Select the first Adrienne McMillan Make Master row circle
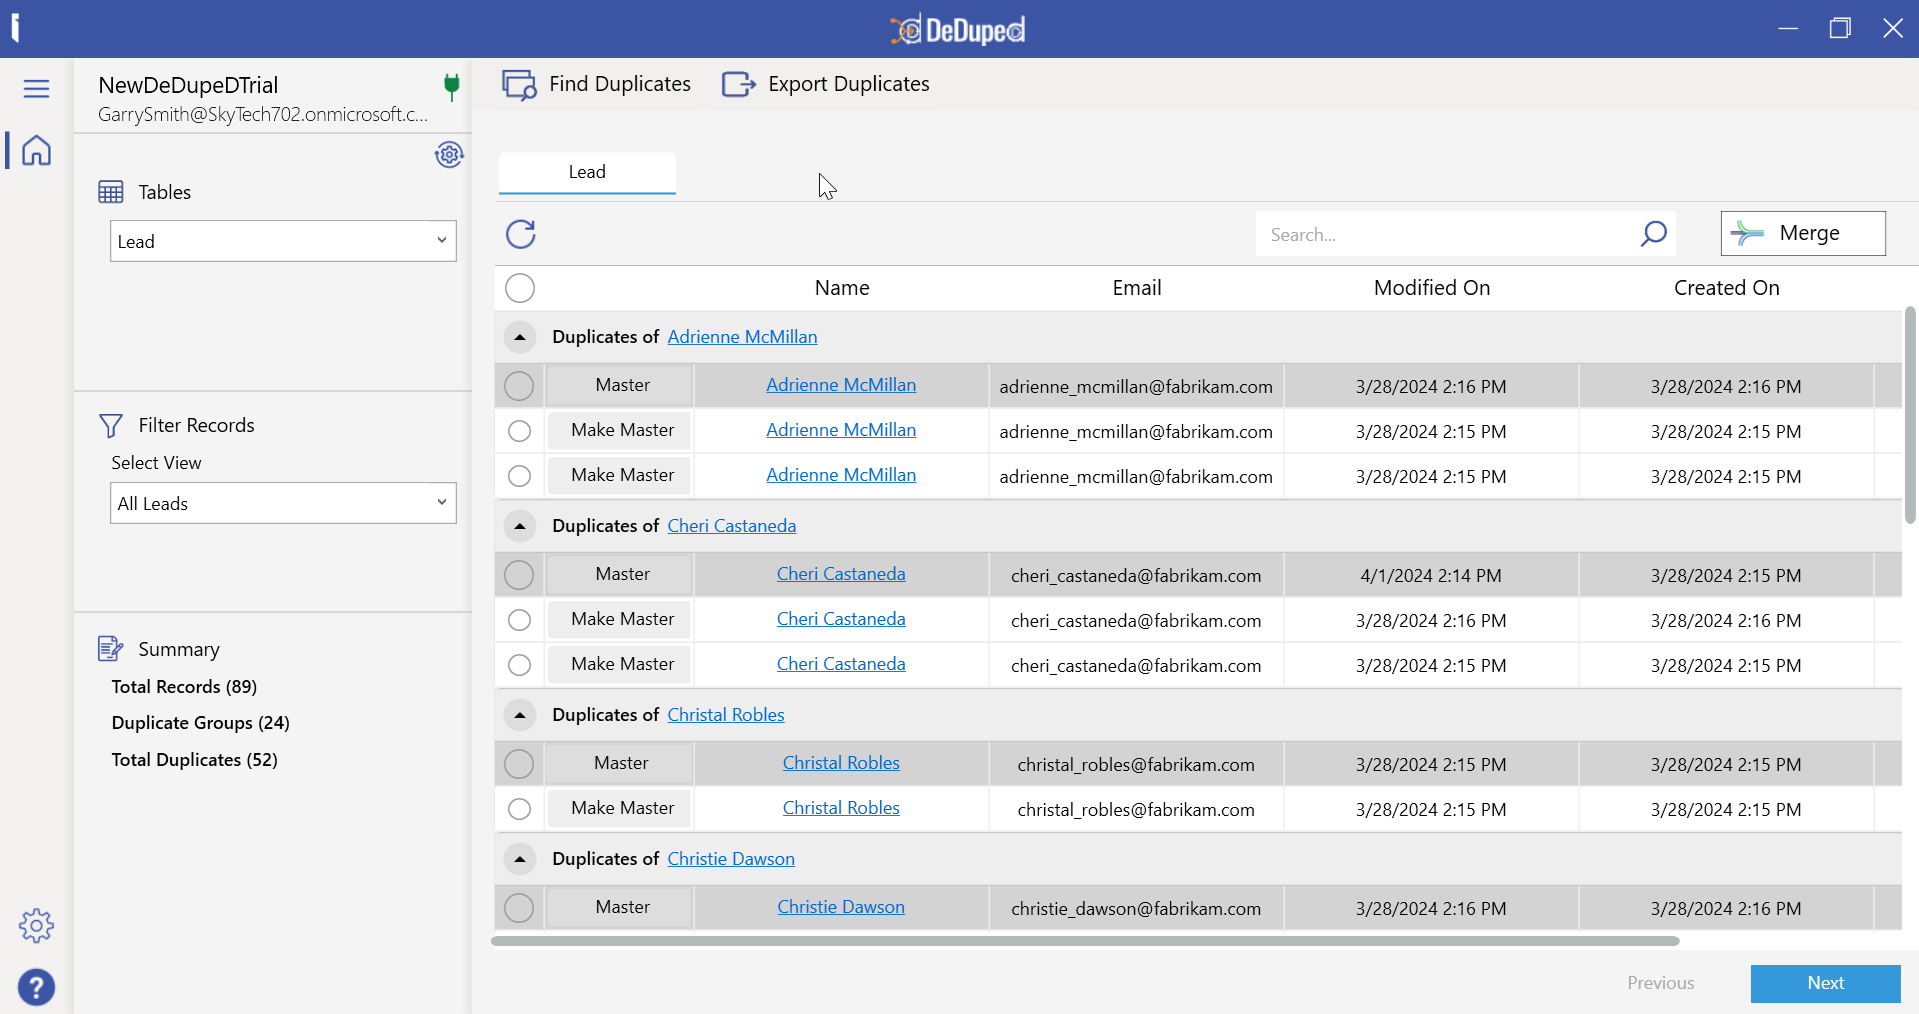 (519, 431)
